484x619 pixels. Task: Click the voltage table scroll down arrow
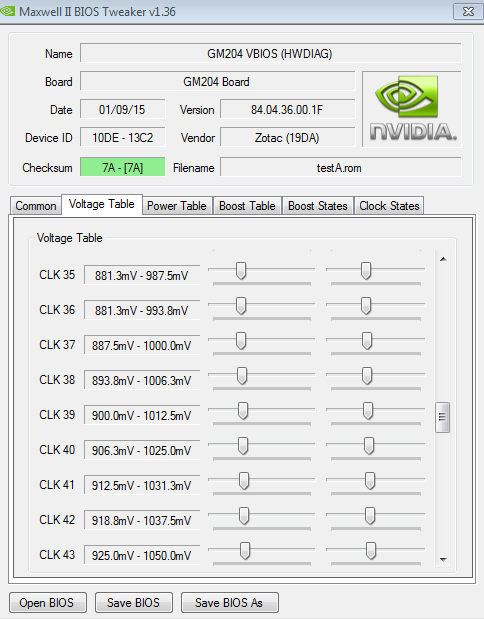443,559
